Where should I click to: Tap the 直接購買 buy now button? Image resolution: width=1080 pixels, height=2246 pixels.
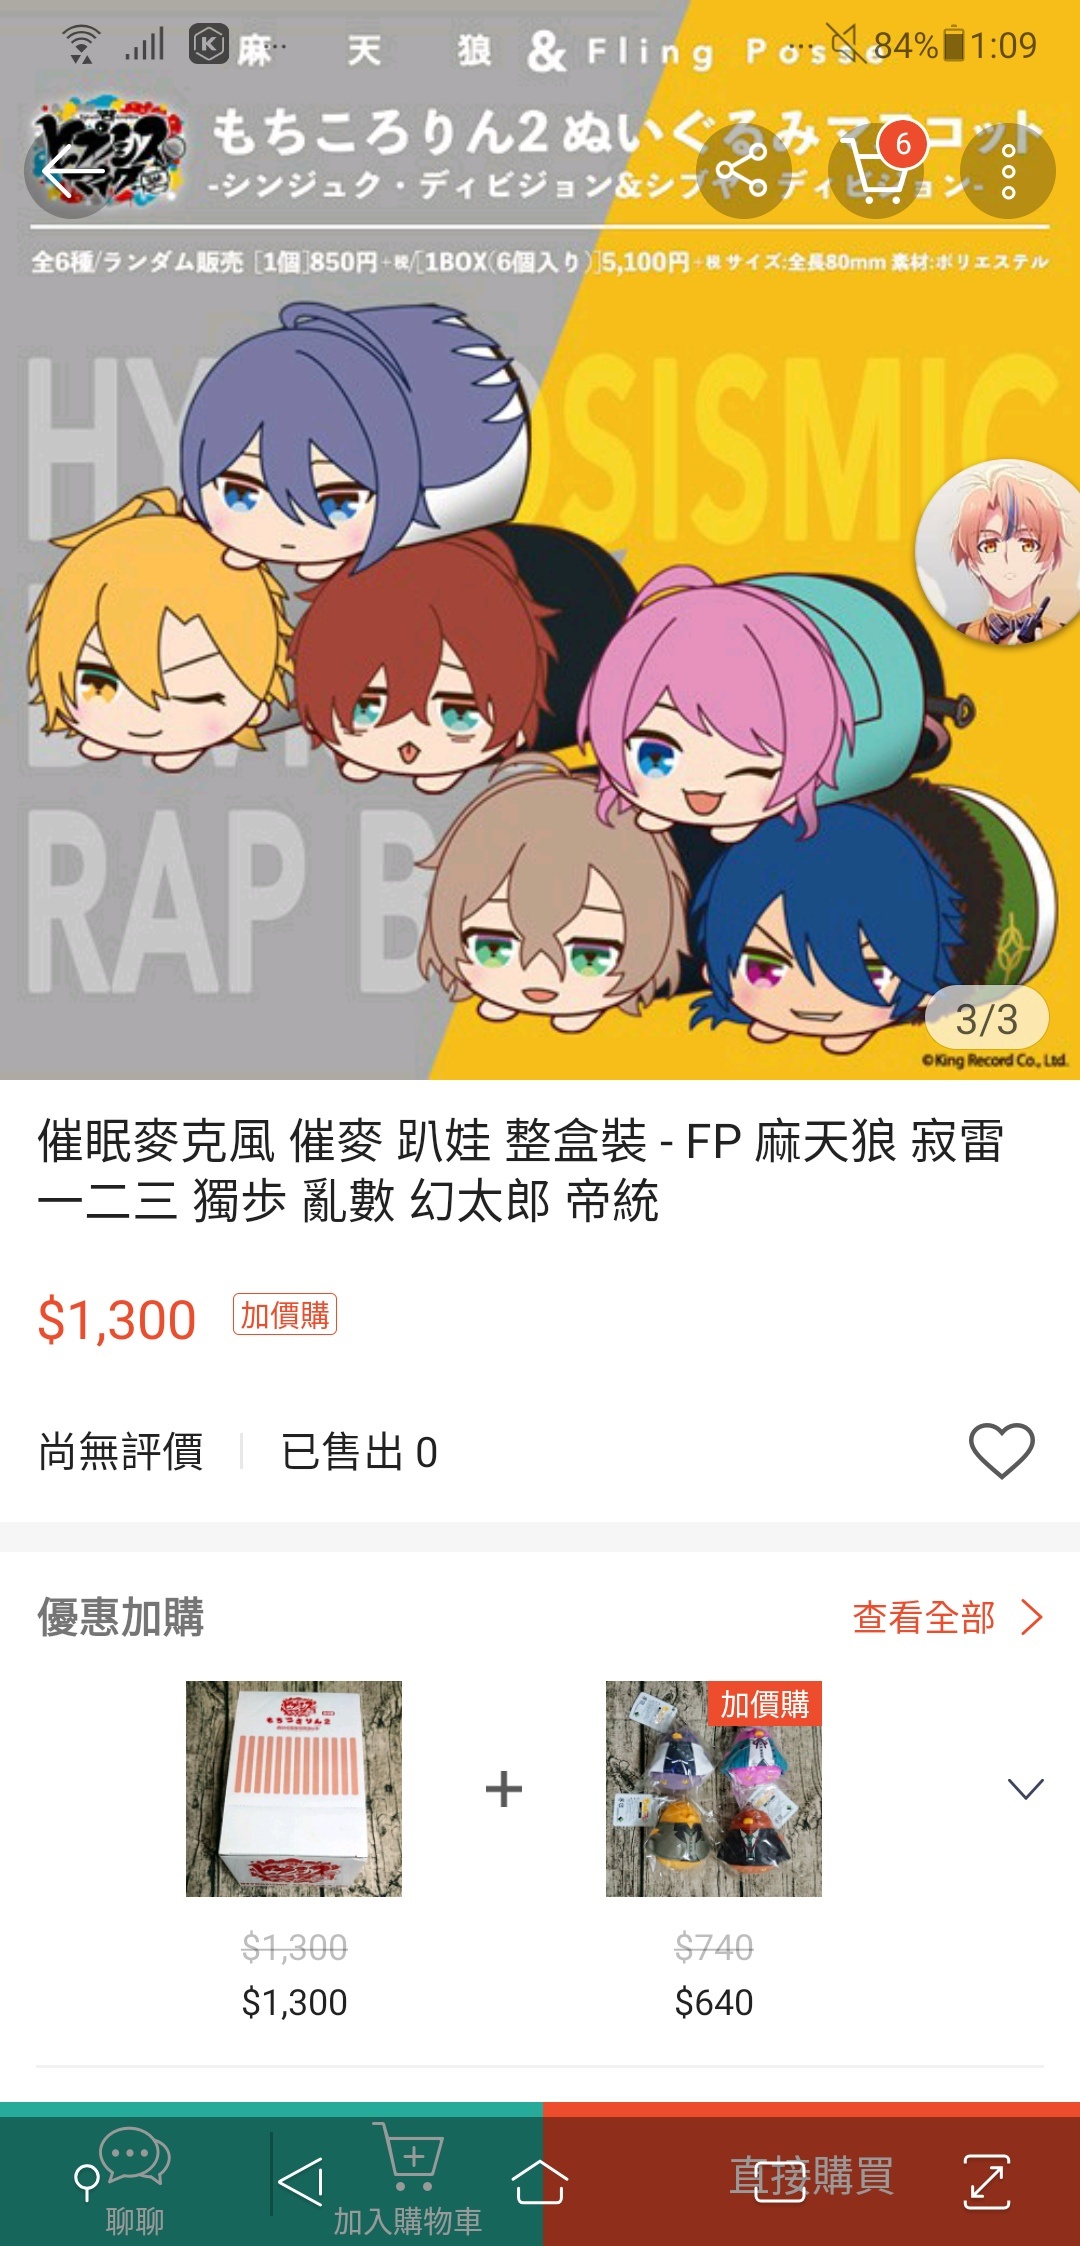pyautogui.click(x=811, y=2176)
